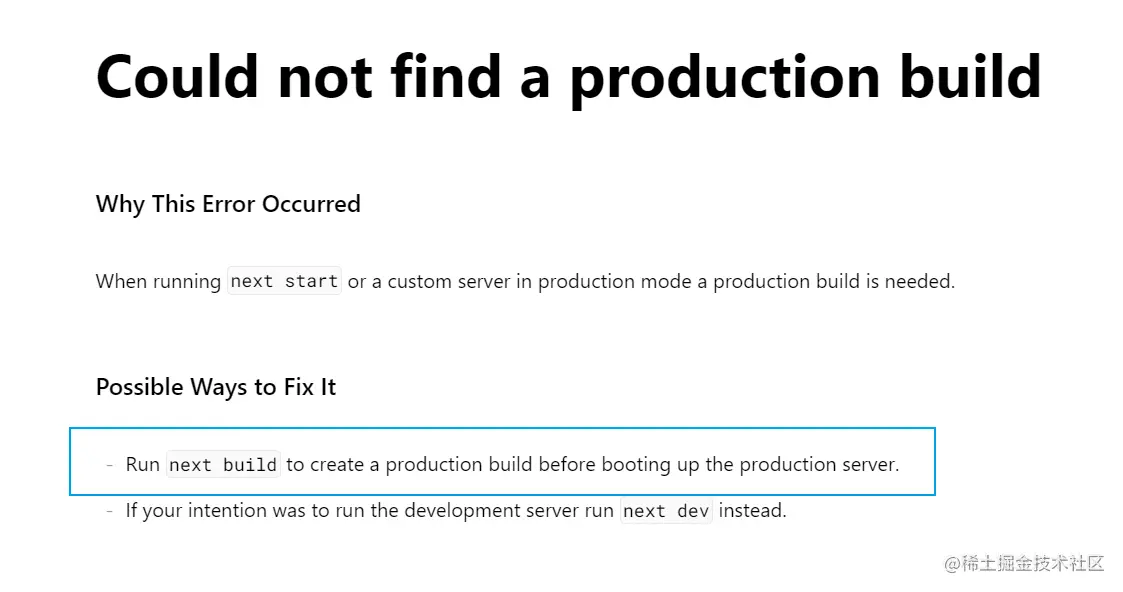The image size is (1123, 592).
Task: Click the highlighted 'Run next build' list item
Action: 502,461
